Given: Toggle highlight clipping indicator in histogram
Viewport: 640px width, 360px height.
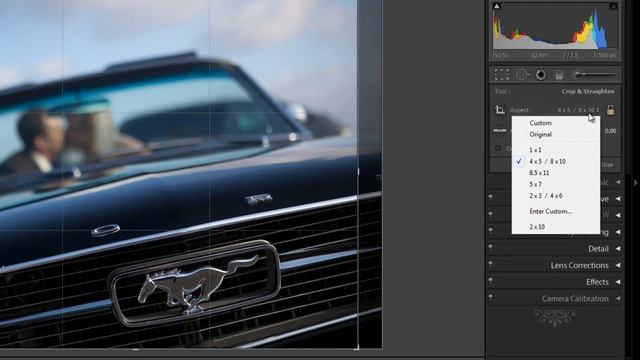Looking at the screenshot, I should click(613, 6).
